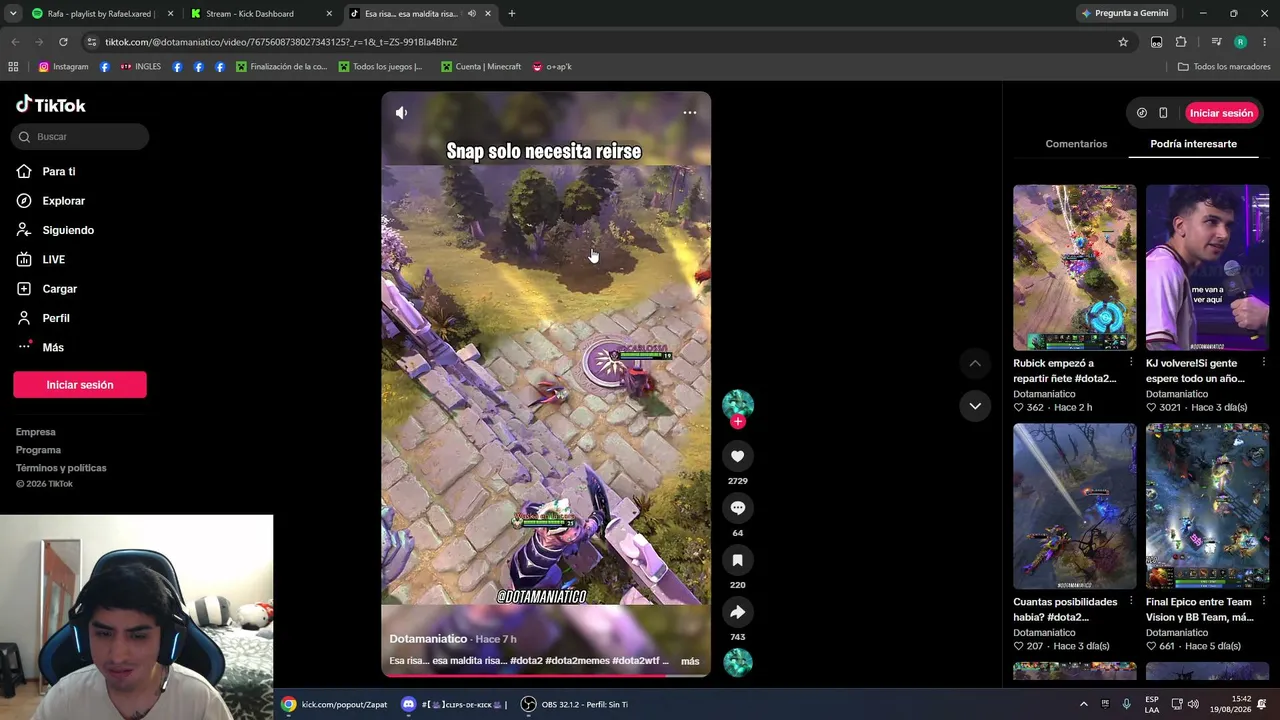The image size is (1280, 720).
Task: View site information icon in address bar
Action: 92,42
